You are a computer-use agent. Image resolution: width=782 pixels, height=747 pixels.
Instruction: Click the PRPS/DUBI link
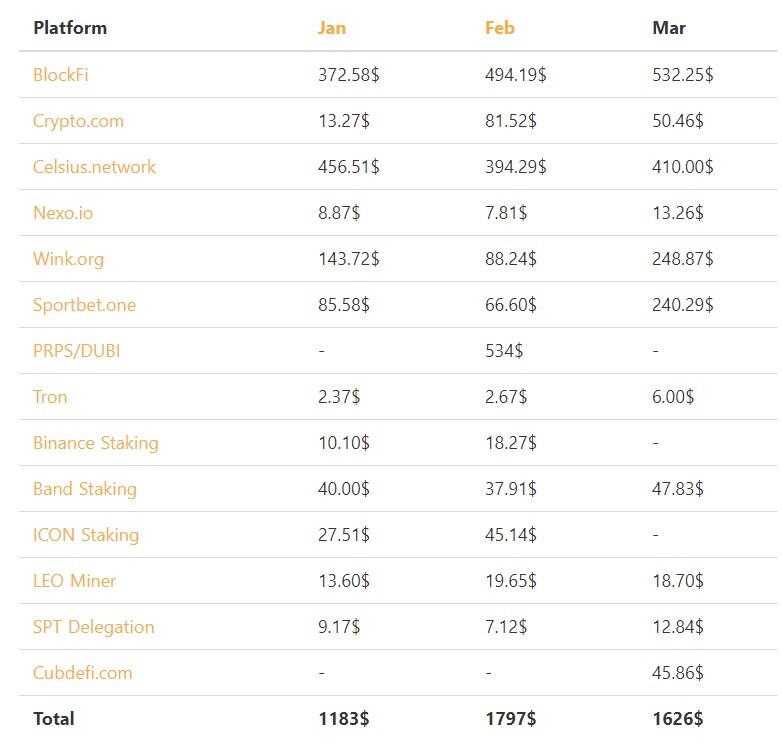(x=76, y=351)
